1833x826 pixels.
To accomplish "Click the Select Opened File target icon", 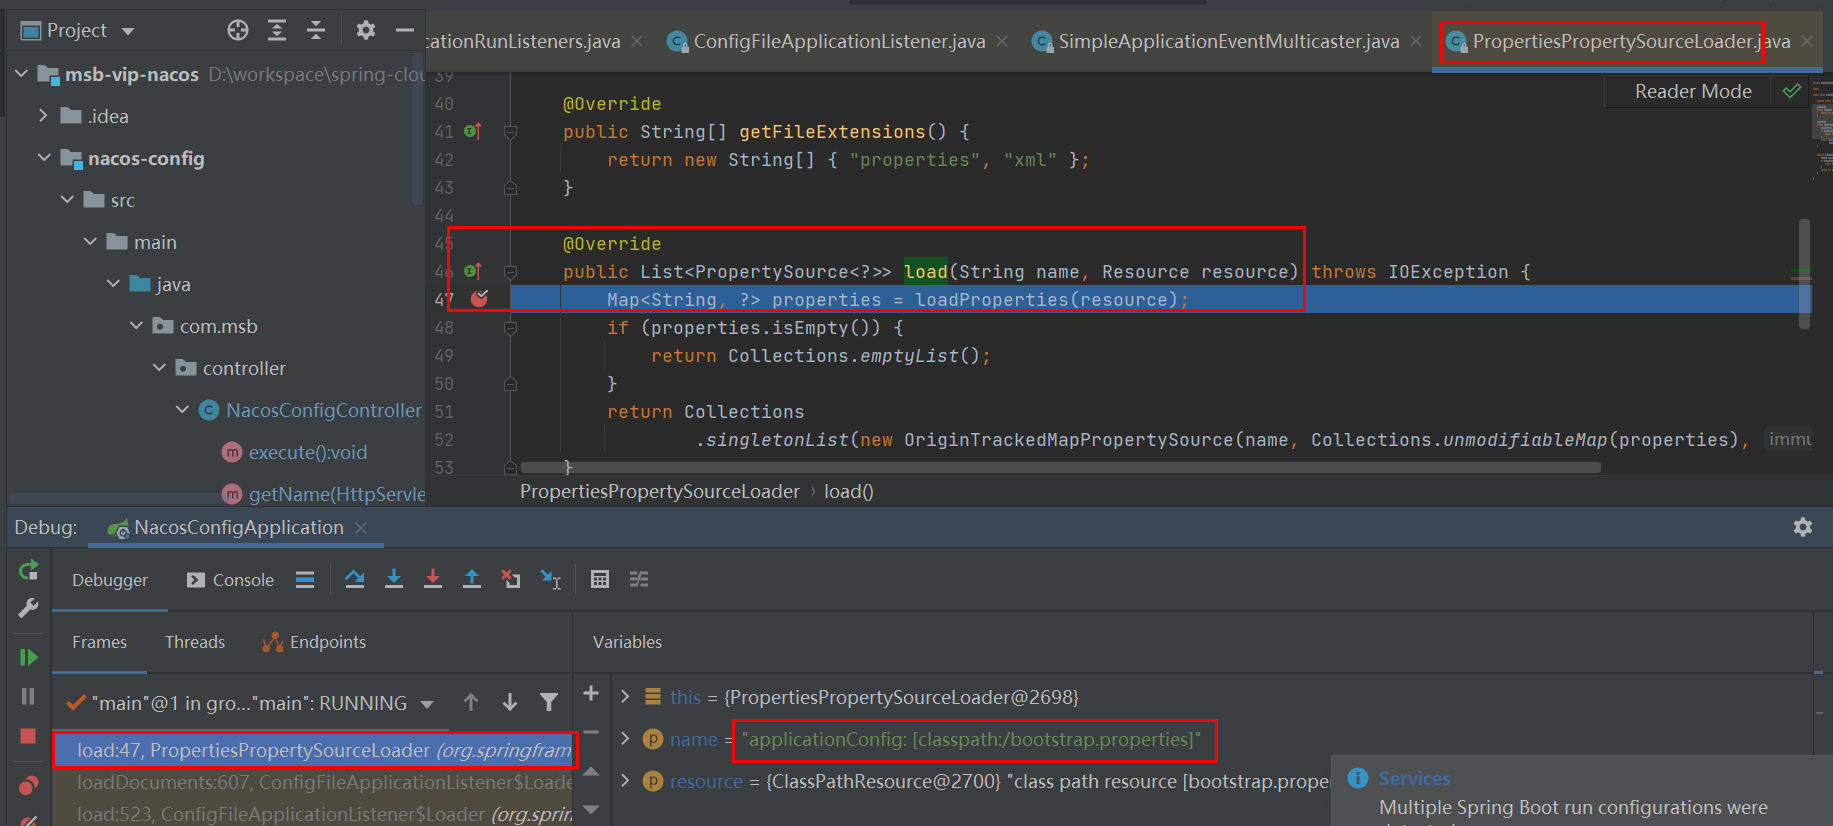I will pyautogui.click(x=238, y=30).
